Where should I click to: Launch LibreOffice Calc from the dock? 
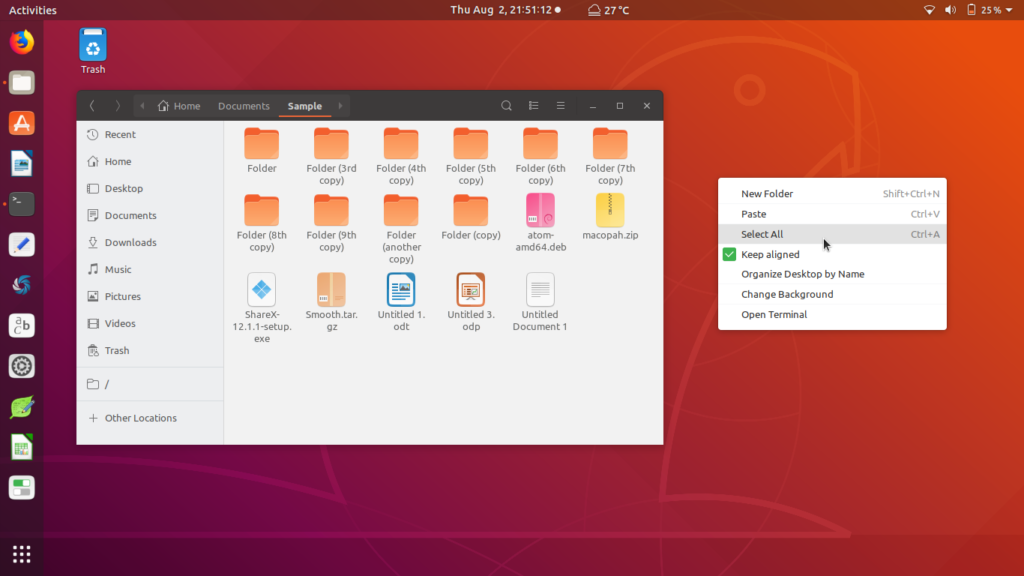[21, 448]
